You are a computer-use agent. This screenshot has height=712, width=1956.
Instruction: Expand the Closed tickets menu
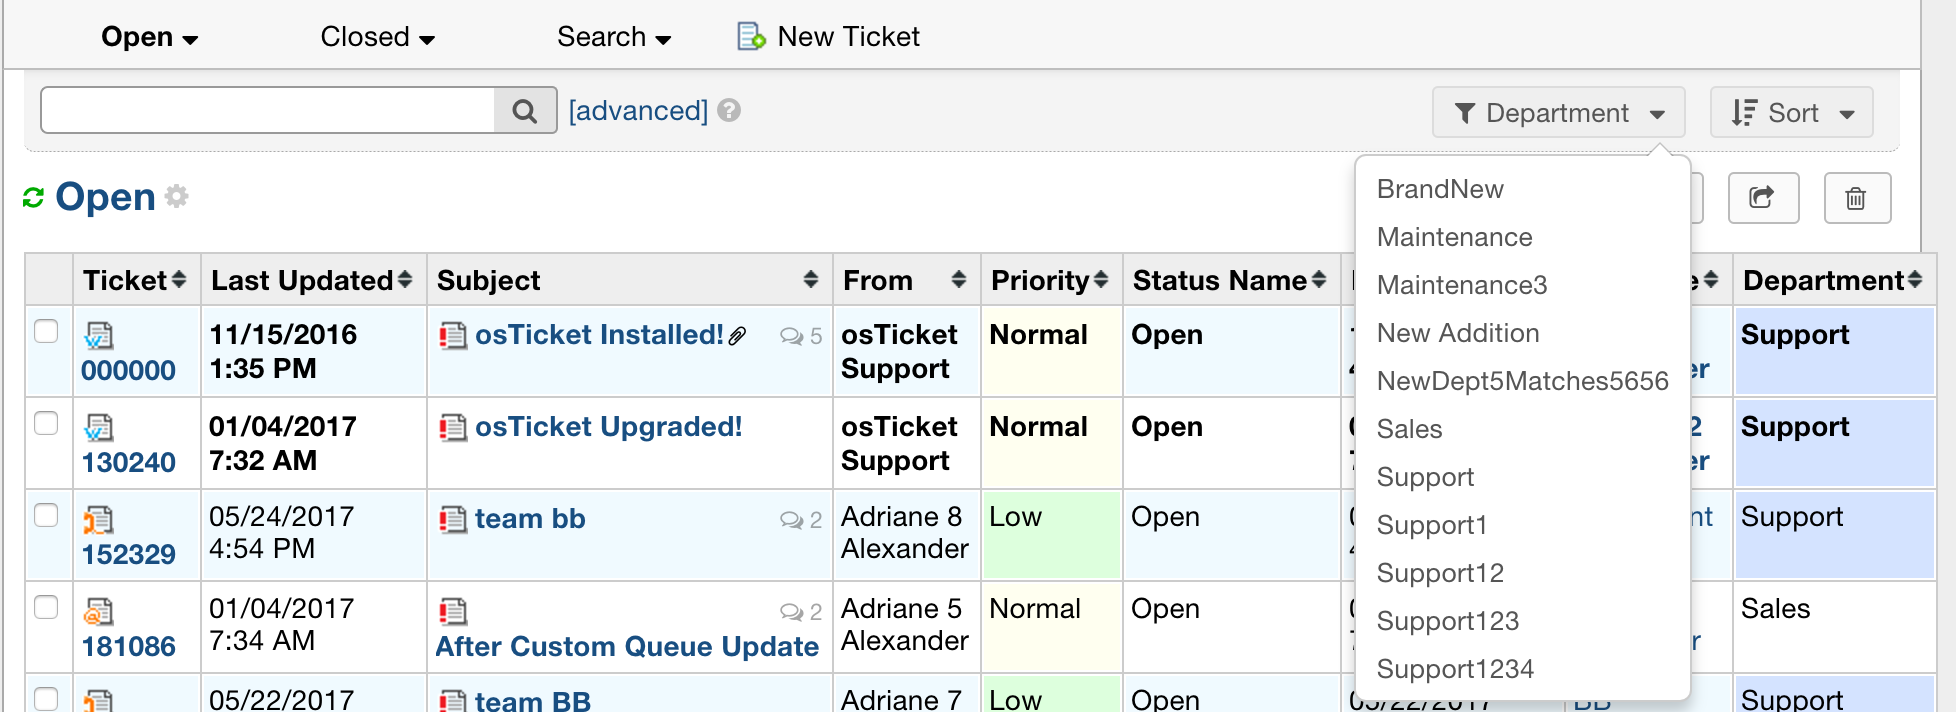[378, 37]
